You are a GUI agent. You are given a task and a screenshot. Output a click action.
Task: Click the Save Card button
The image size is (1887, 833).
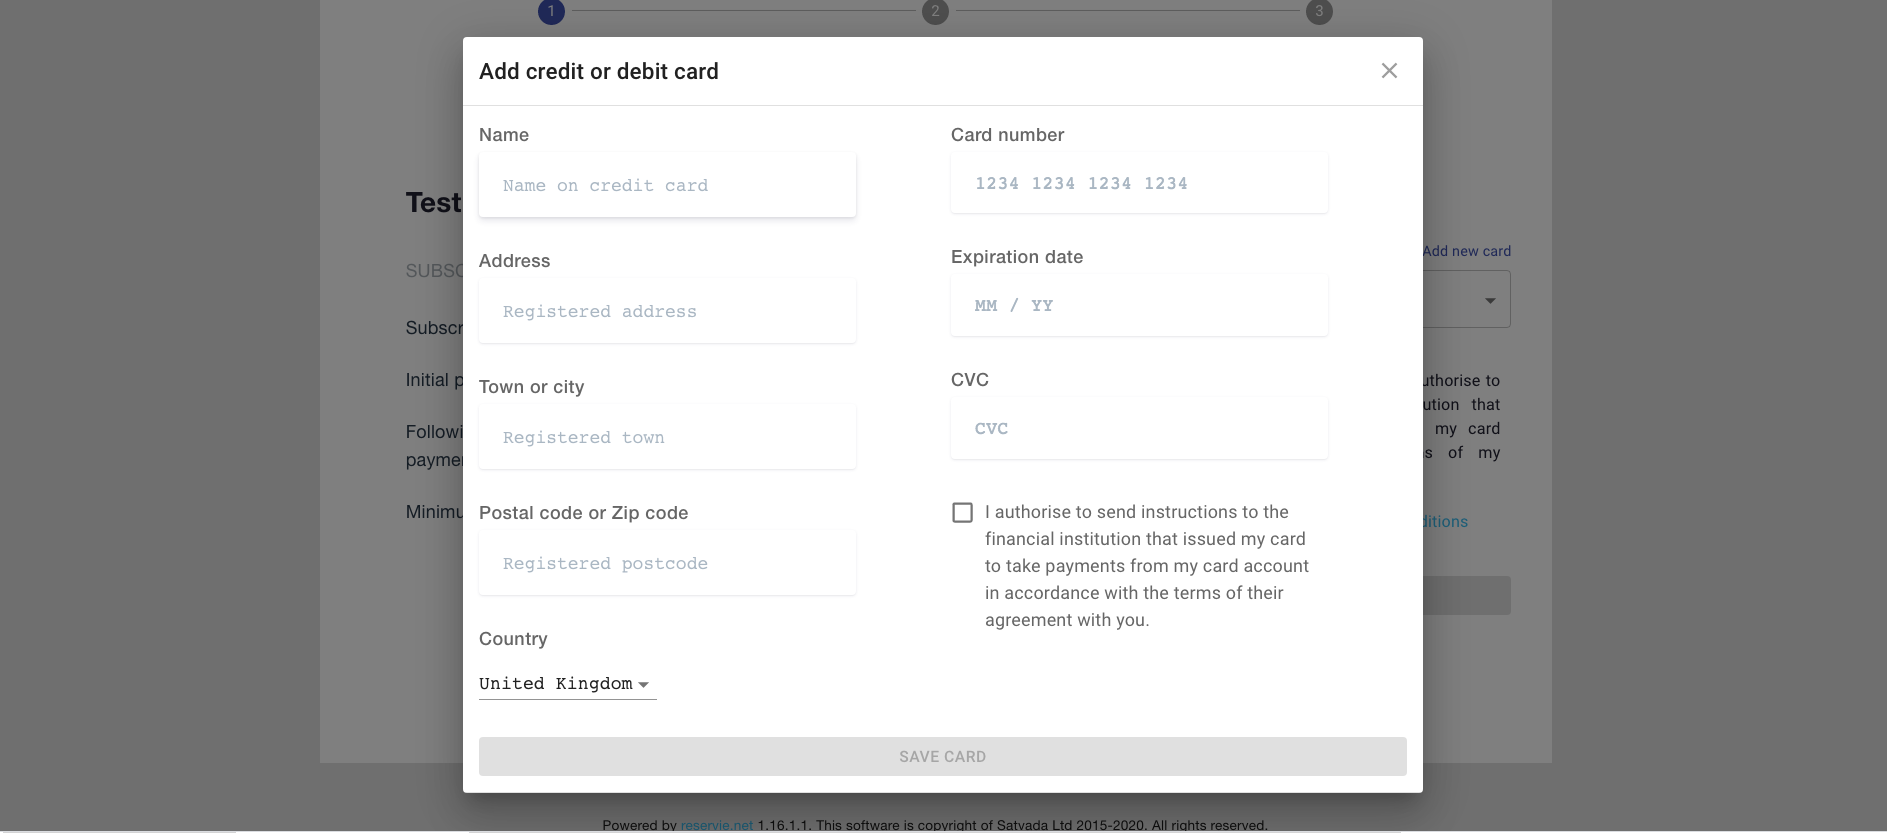(942, 756)
